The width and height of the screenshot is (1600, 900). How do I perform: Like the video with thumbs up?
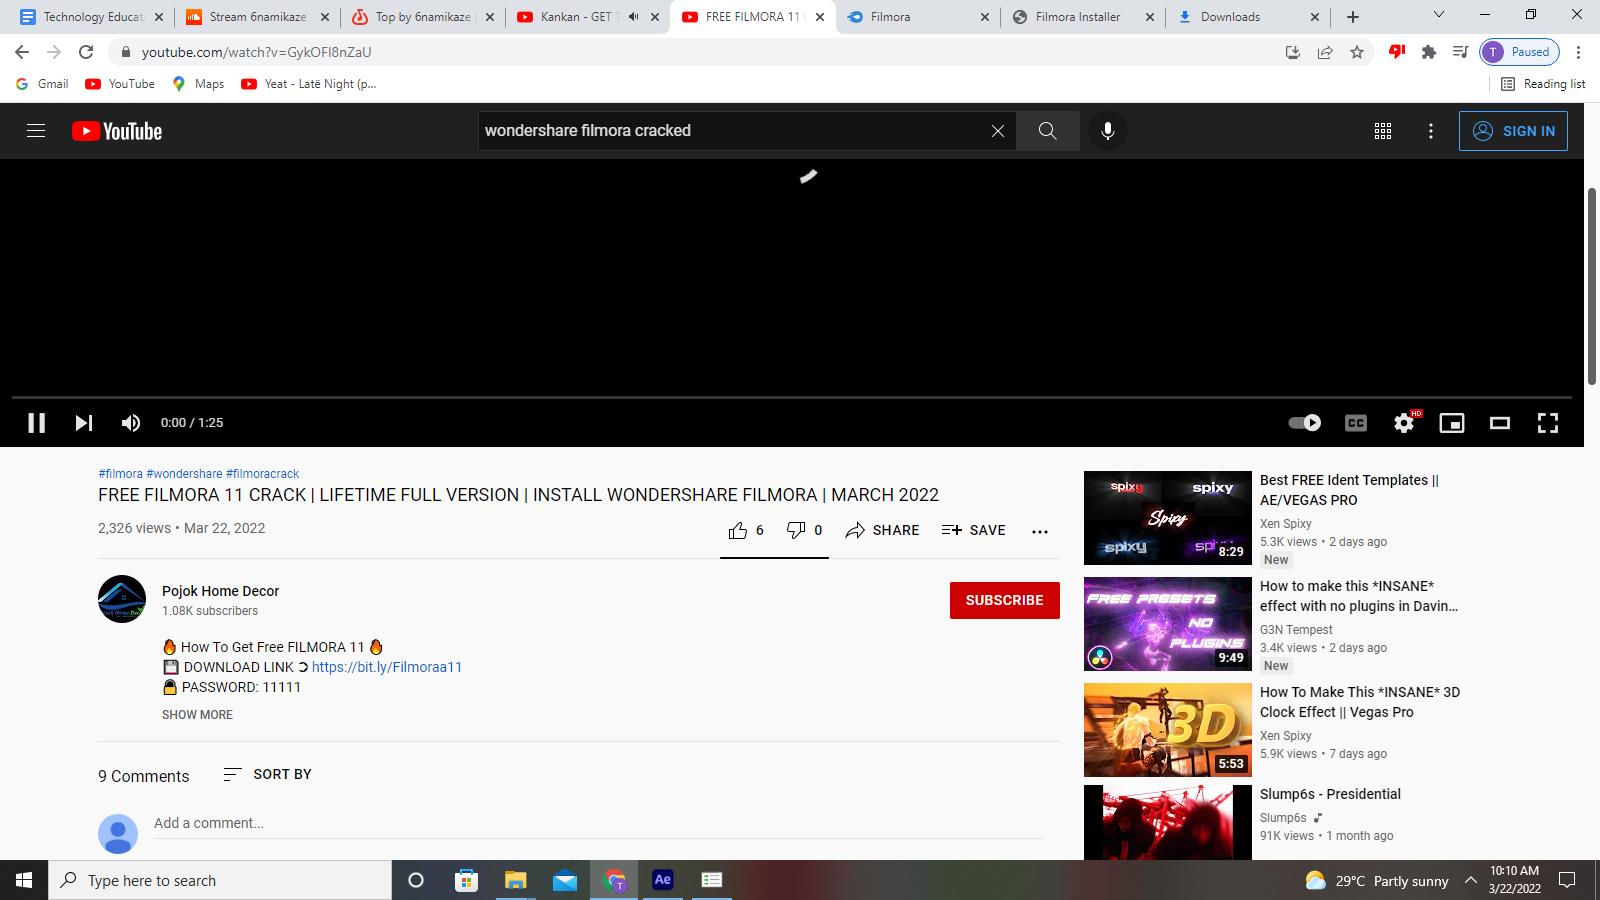[738, 530]
